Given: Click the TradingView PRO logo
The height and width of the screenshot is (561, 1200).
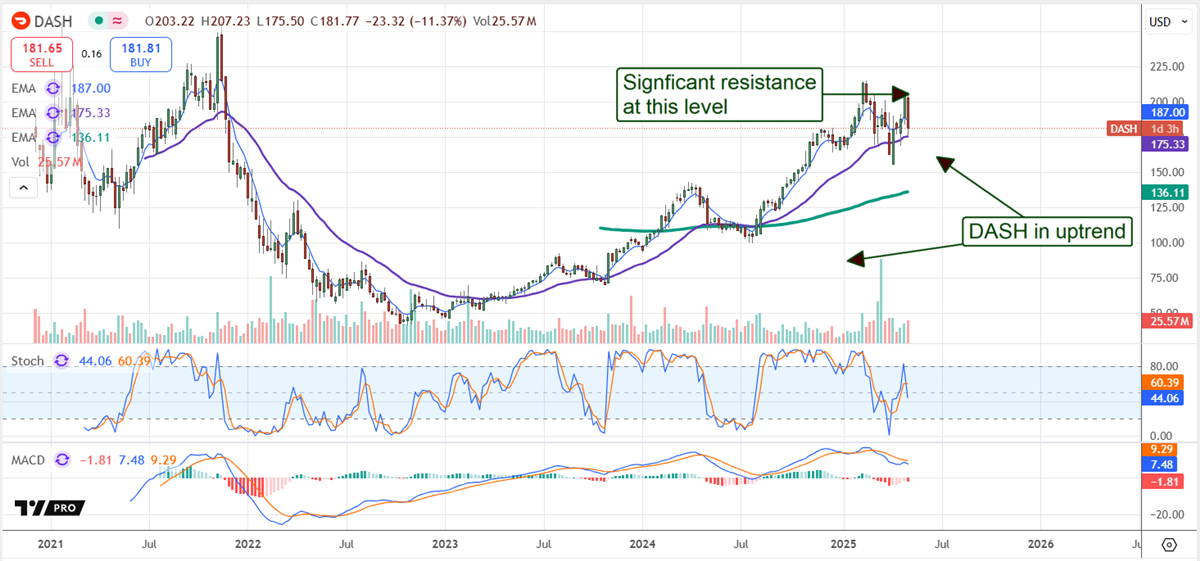Looking at the screenshot, I should tap(45, 507).
